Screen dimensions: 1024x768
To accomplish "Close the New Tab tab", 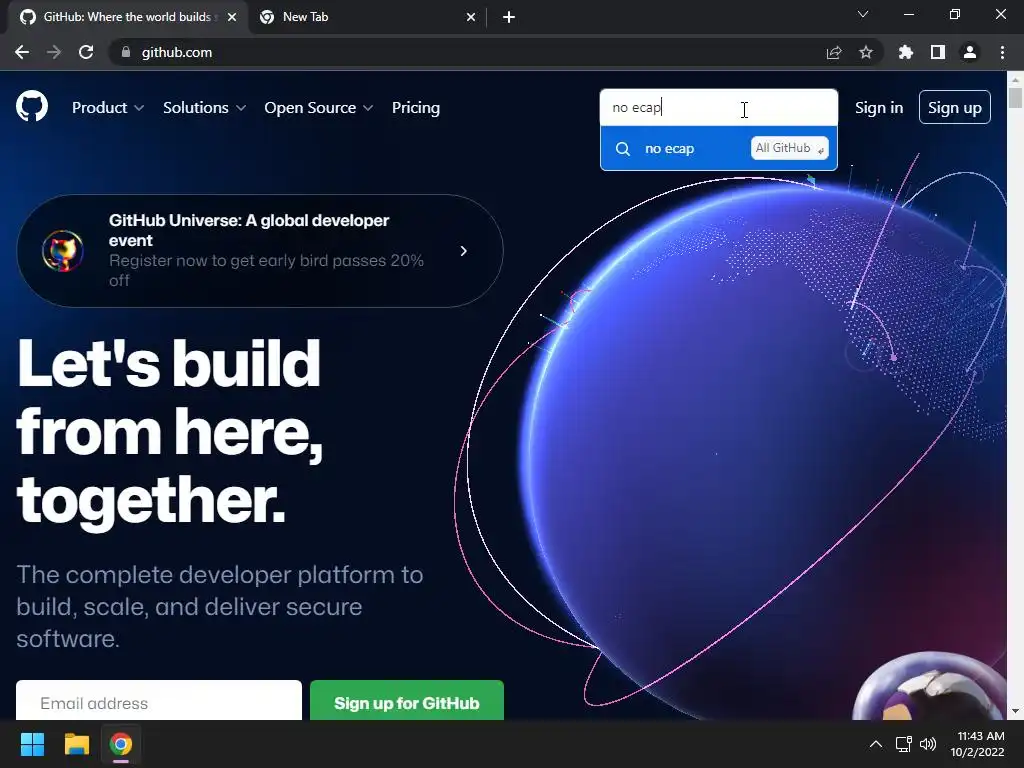I will 471,17.
